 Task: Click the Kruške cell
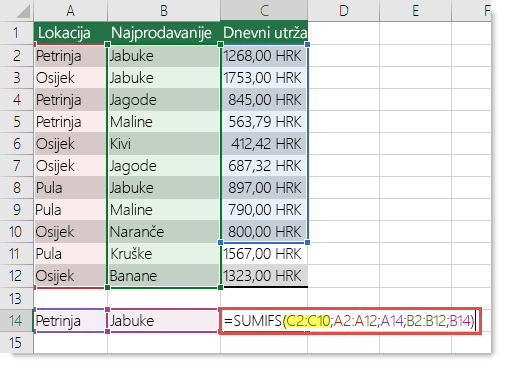(x=164, y=254)
